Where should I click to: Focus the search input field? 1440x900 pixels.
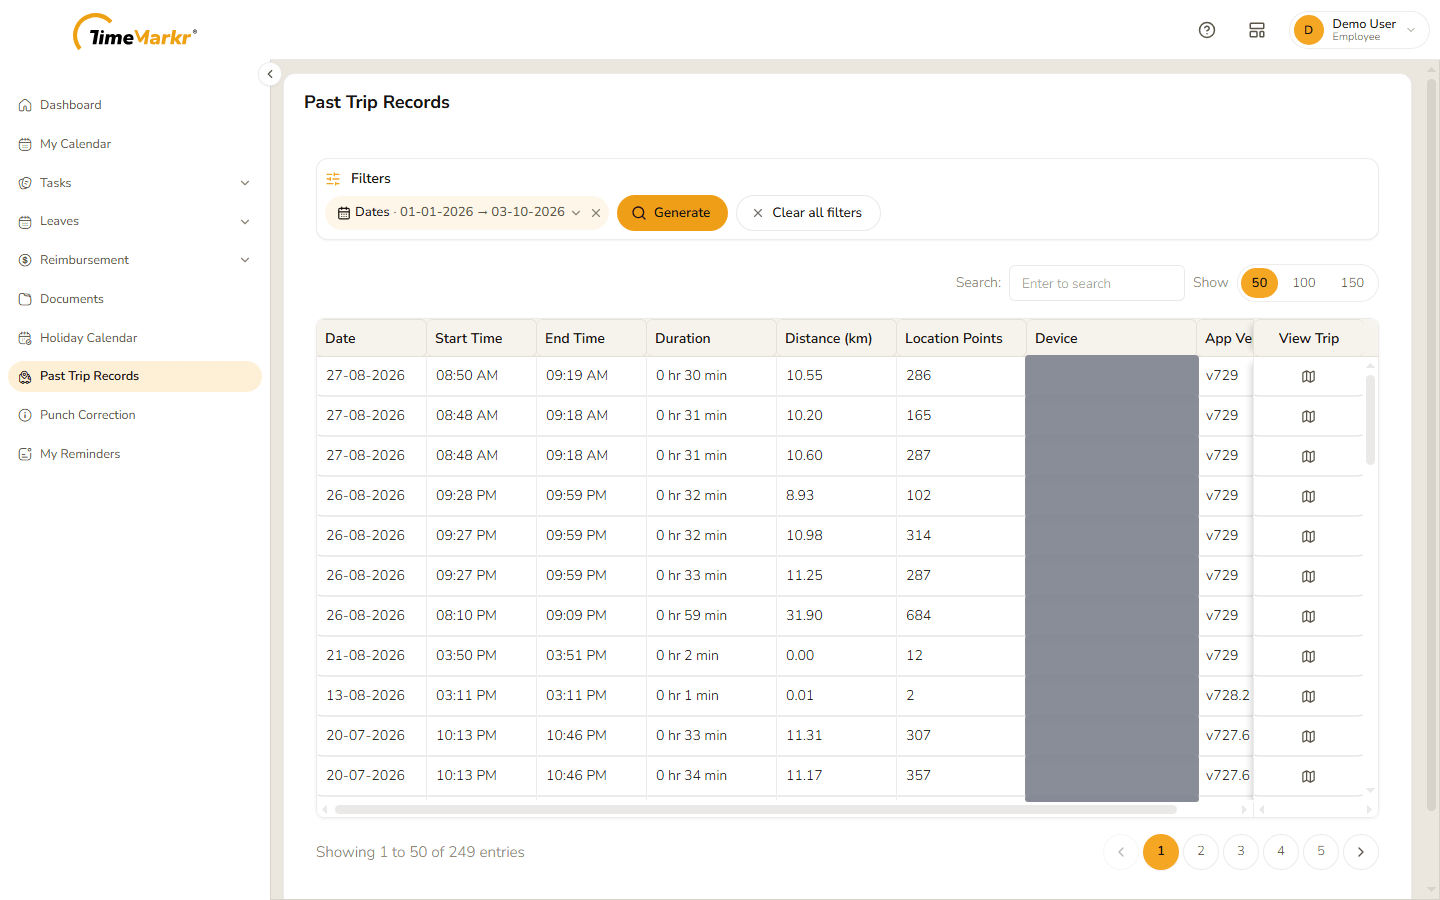1097,283
